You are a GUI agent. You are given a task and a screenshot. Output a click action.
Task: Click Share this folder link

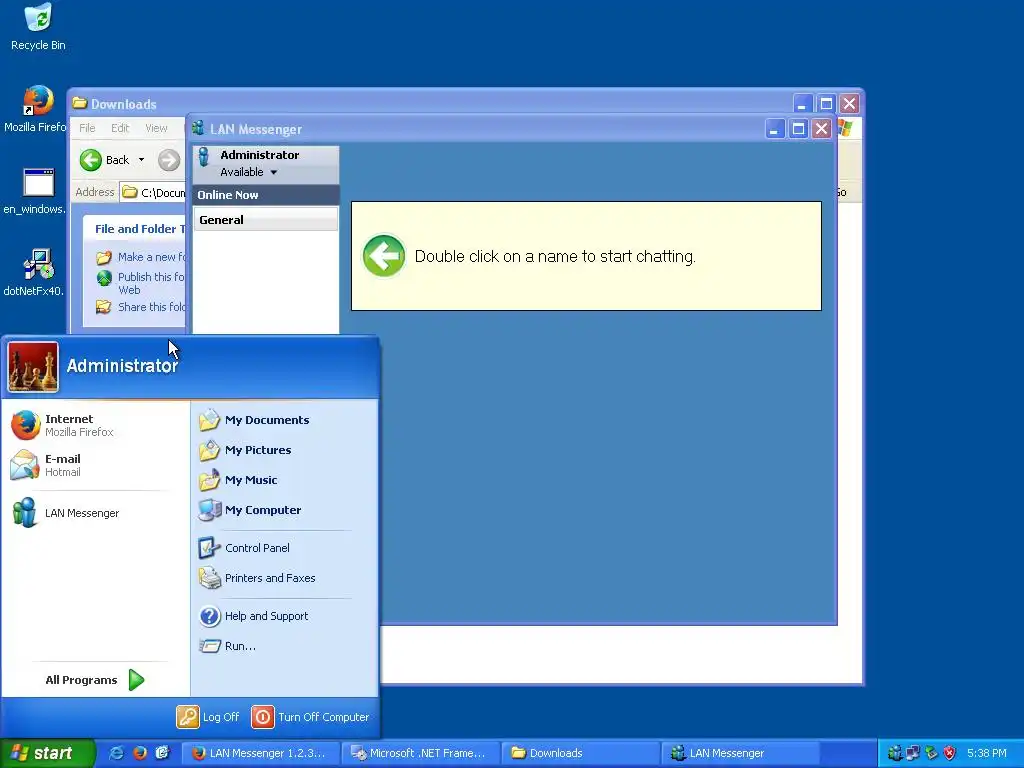pyautogui.click(x=142, y=307)
